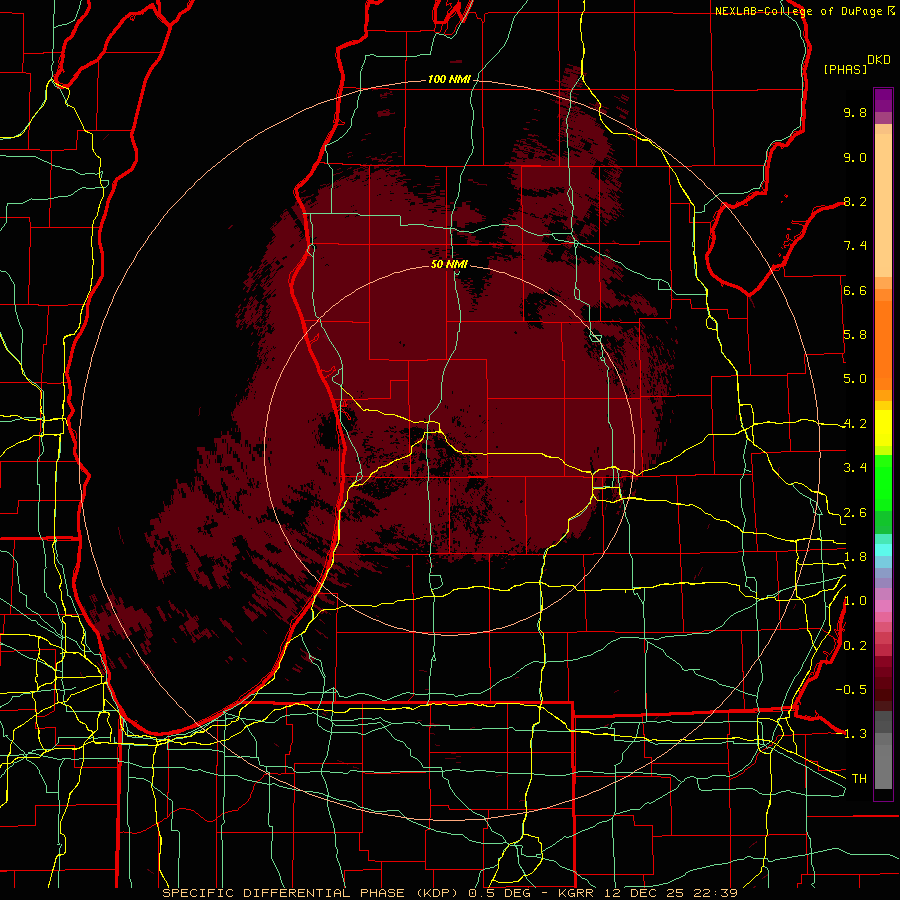Click the NEXLAB-College of DuPage credit text
Viewport: 900px width, 900px height.
(798, 11)
